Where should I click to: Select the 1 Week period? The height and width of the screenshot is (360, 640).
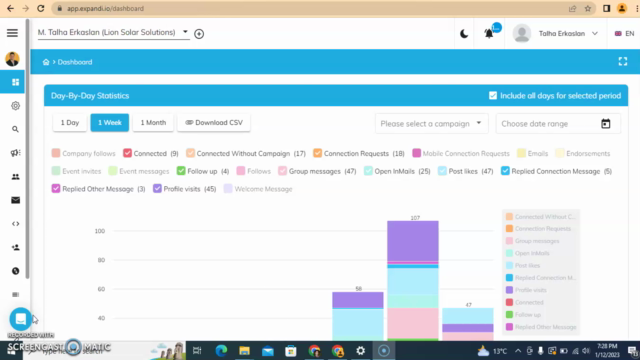110,122
